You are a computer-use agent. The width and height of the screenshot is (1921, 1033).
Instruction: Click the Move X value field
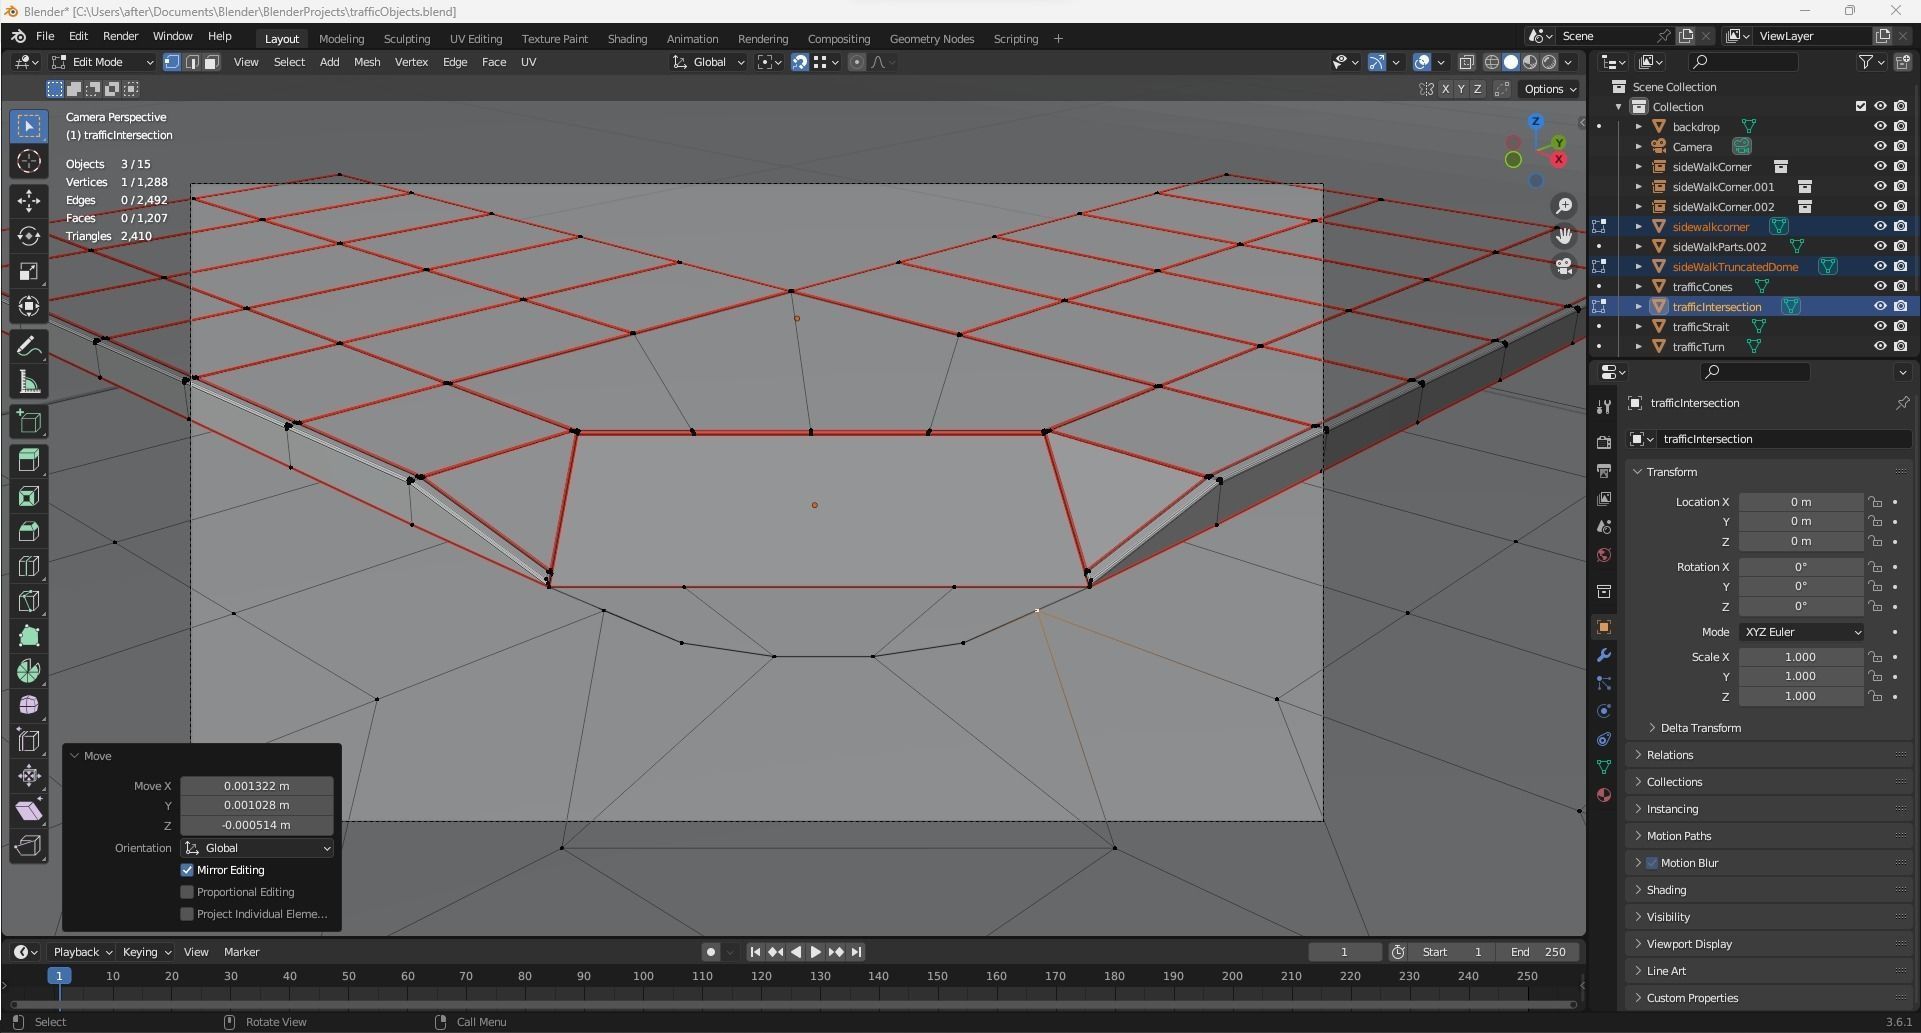257,786
